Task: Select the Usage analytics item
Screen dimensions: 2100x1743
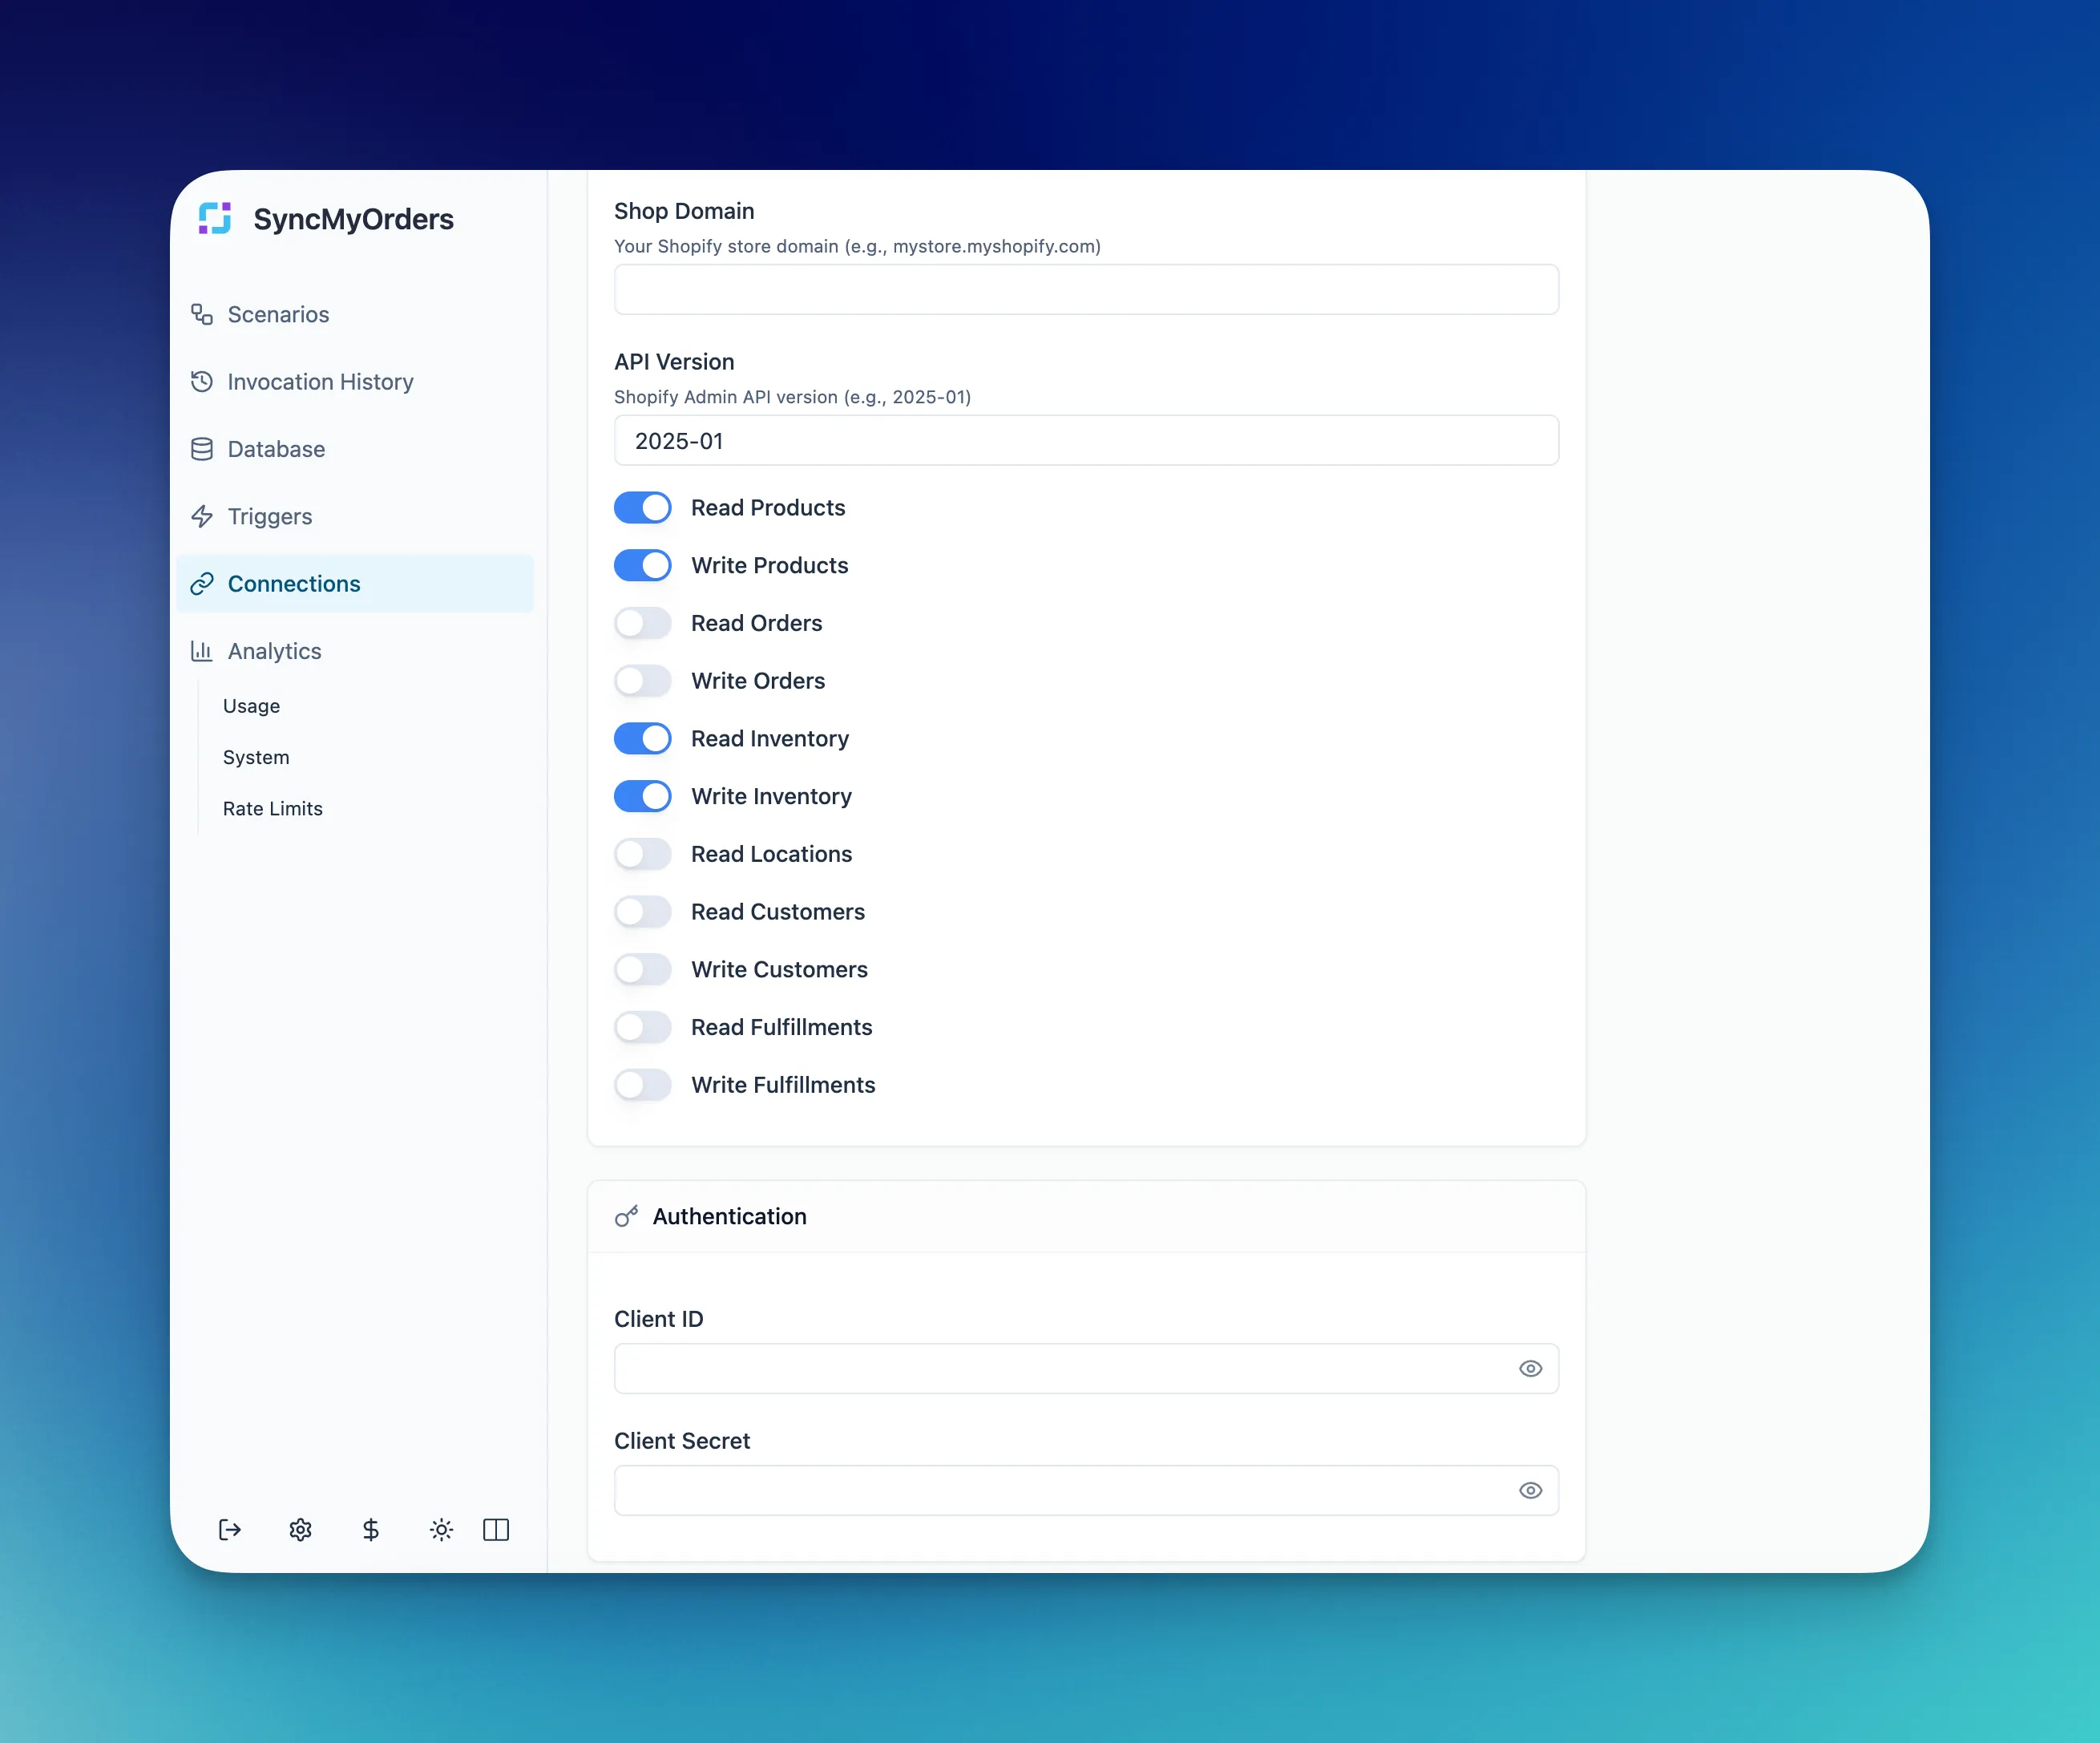Action: click(251, 706)
